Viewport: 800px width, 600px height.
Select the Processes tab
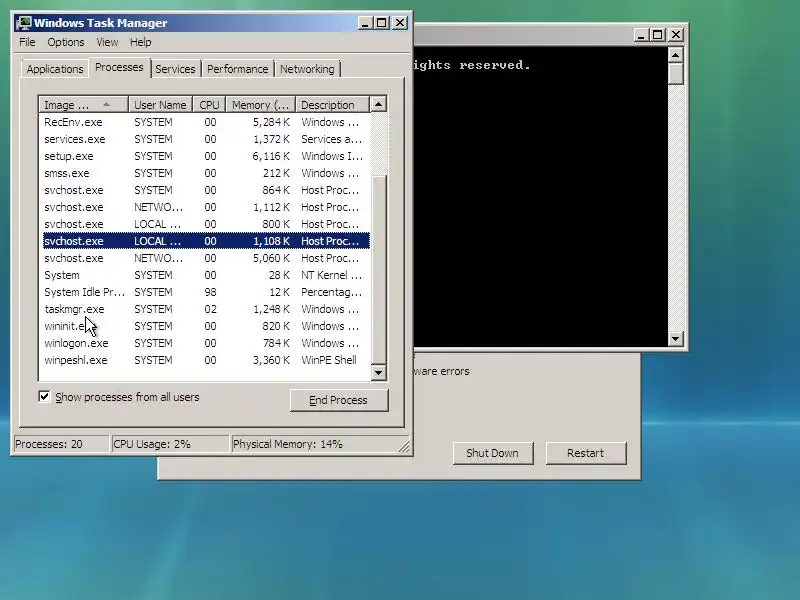pos(119,67)
